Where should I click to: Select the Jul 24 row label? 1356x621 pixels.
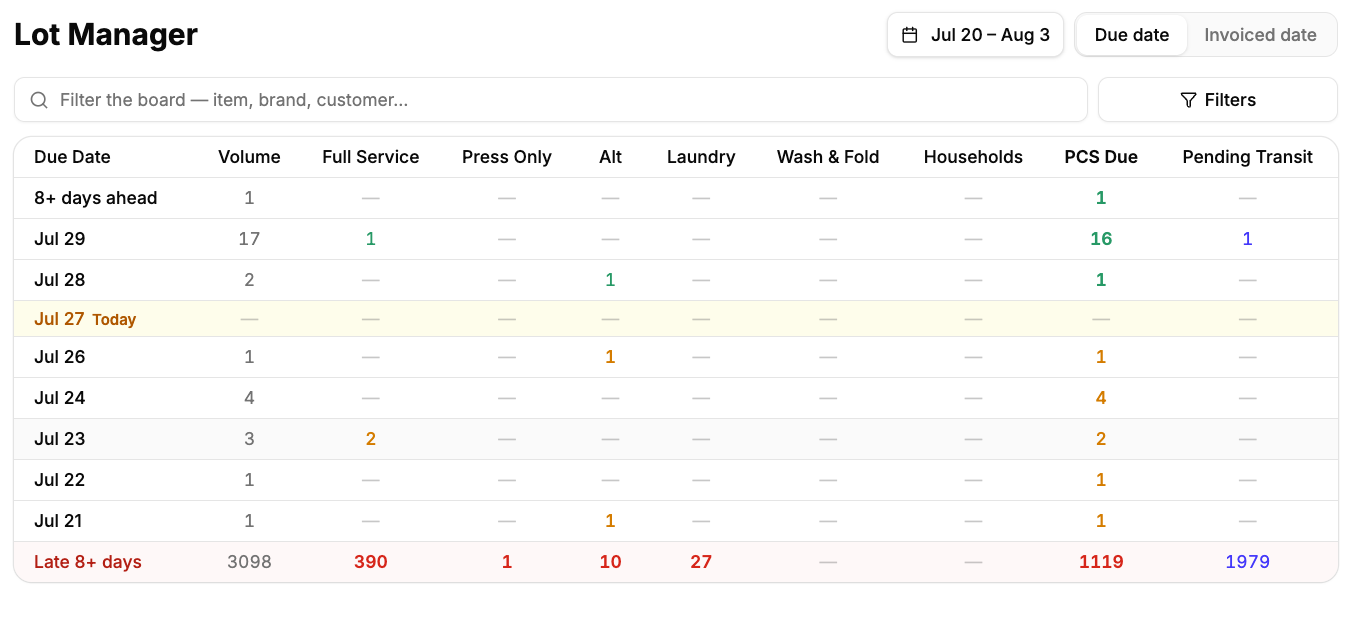60,398
